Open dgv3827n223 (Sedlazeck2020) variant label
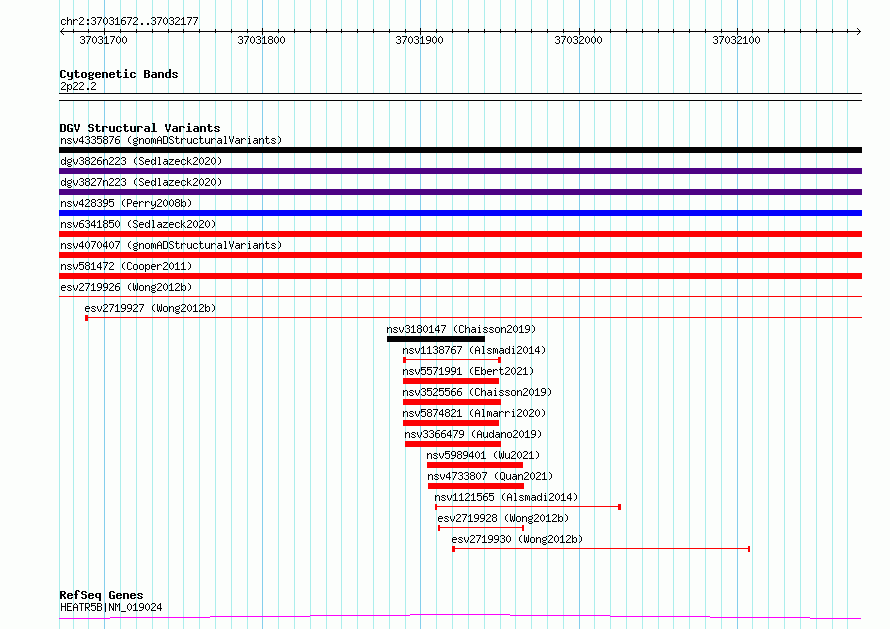The height and width of the screenshot is (629, 890). 141,182
